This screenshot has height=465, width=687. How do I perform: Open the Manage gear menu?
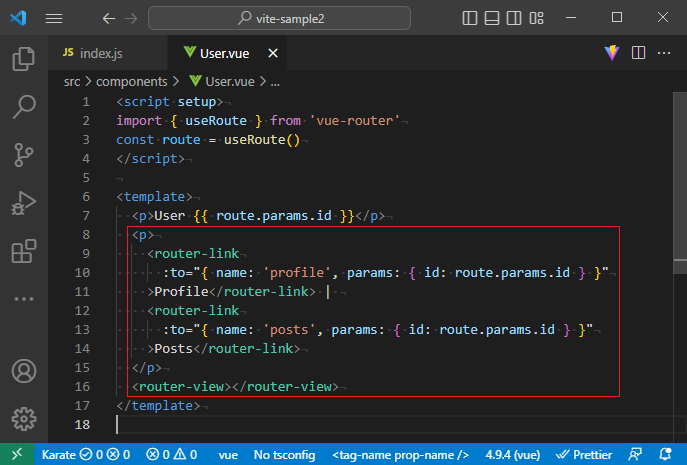point(24,419)
